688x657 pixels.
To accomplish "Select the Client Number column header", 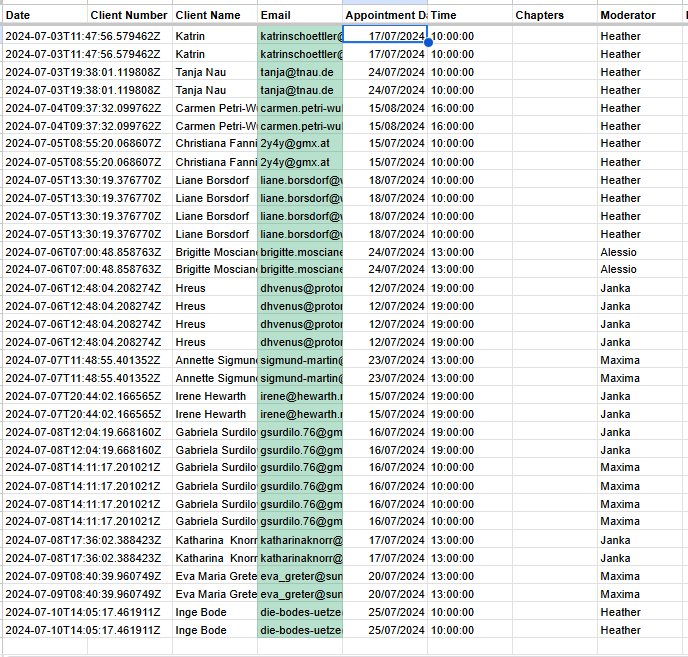I will pos(130,15).
